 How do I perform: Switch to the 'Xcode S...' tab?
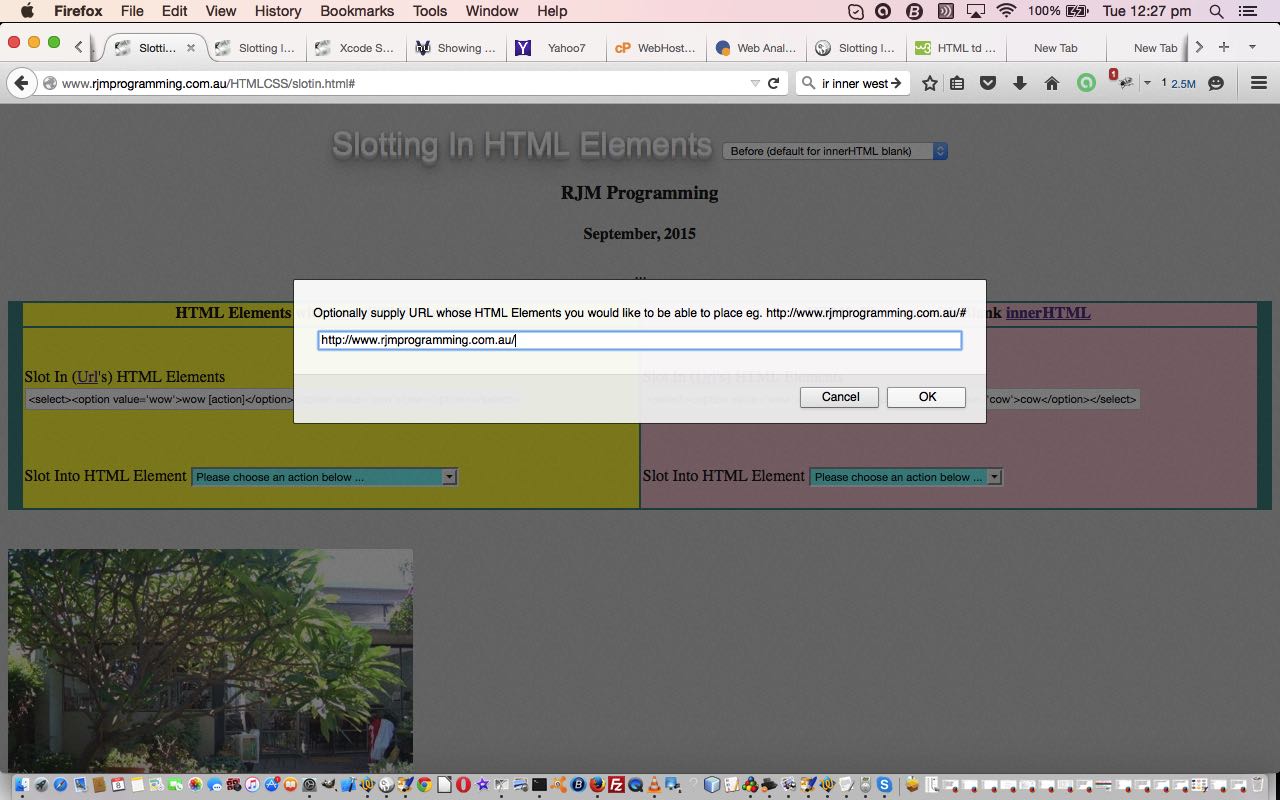pyautogui.click(x=357, y=48)
